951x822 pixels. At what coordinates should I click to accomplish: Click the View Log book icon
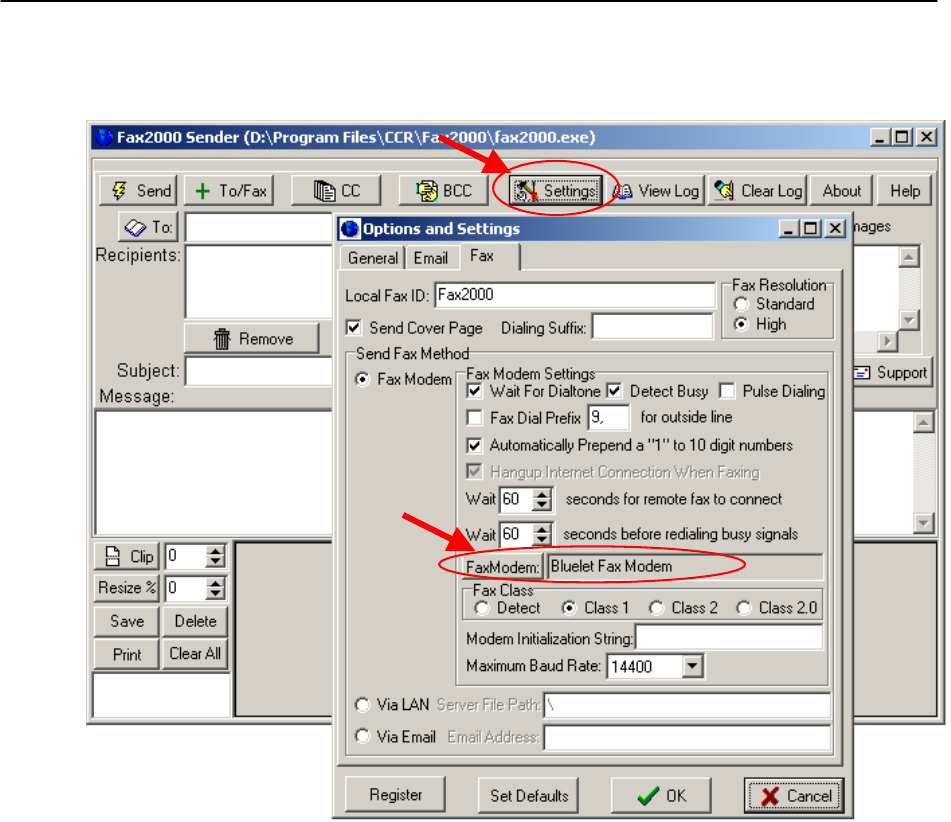click(x=622, y=191)
